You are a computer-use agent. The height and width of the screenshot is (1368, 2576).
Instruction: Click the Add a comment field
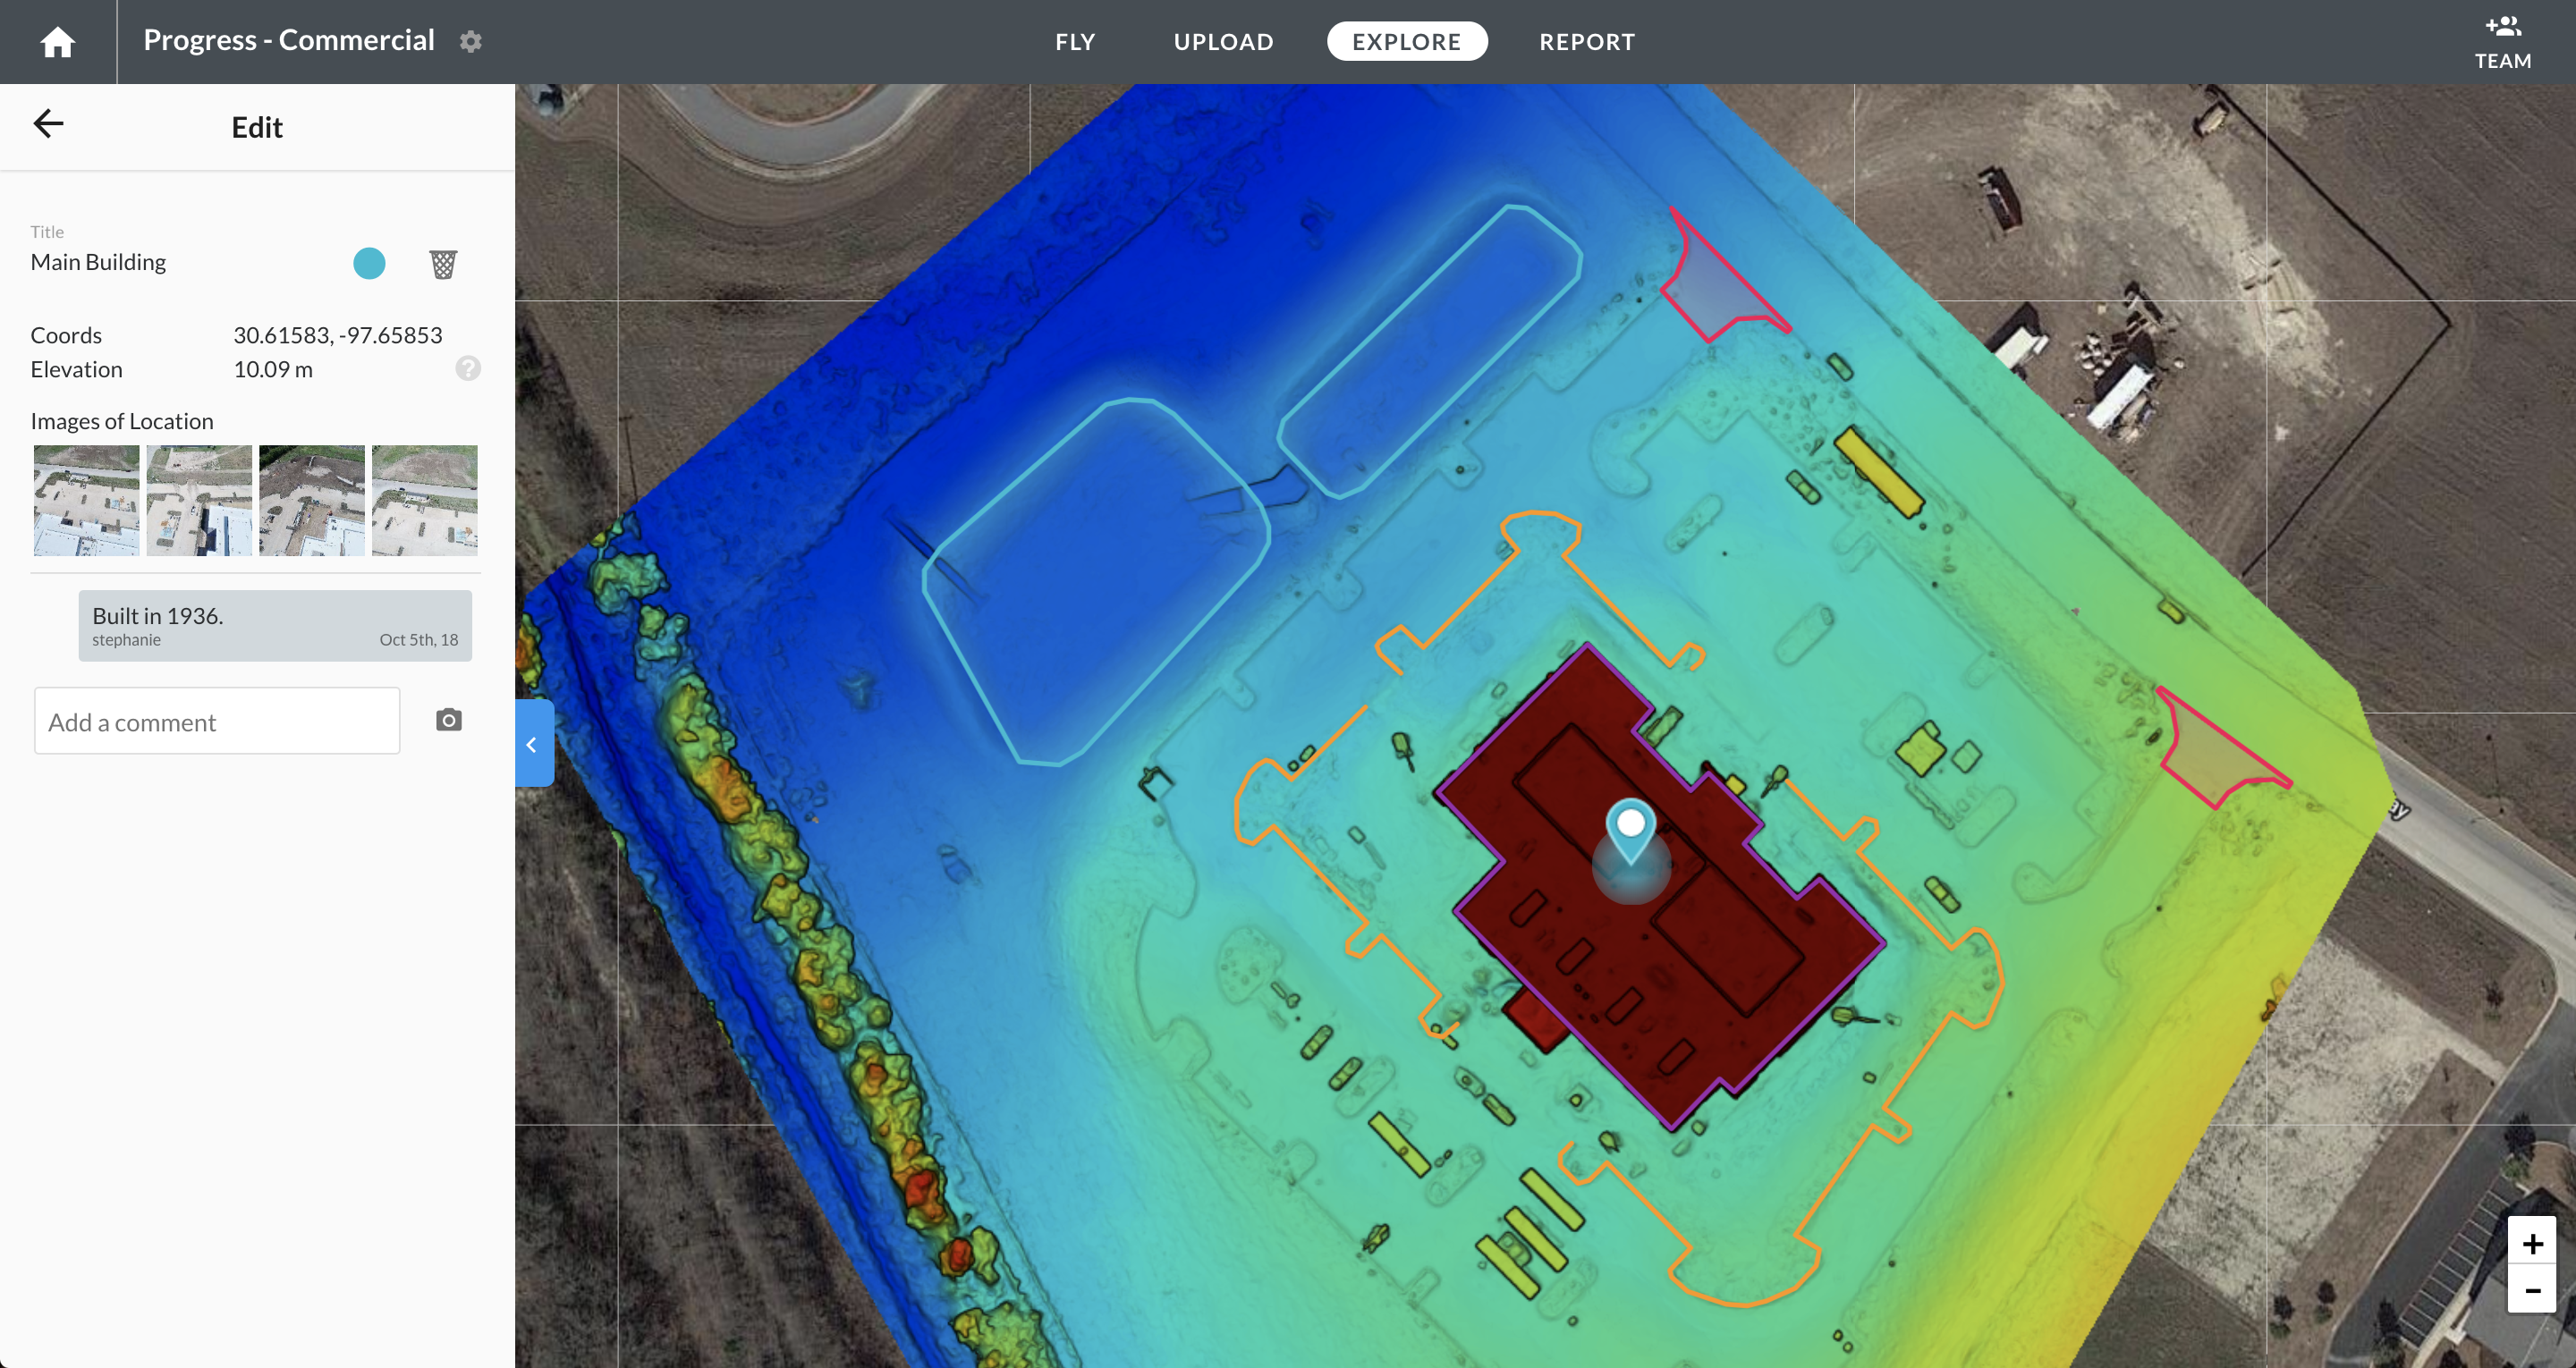(217, 721)
